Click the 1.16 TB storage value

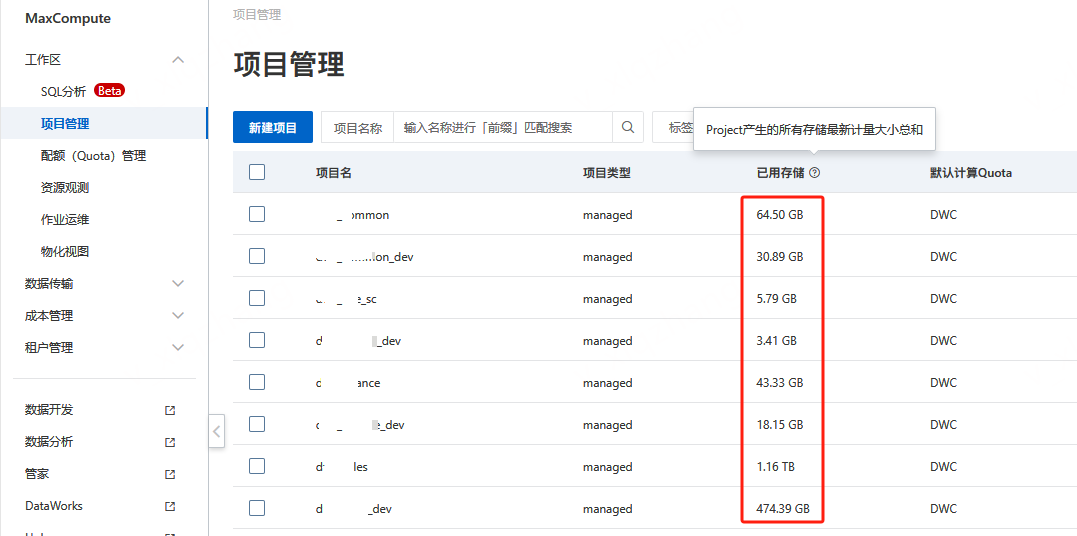tap(775, 467)
